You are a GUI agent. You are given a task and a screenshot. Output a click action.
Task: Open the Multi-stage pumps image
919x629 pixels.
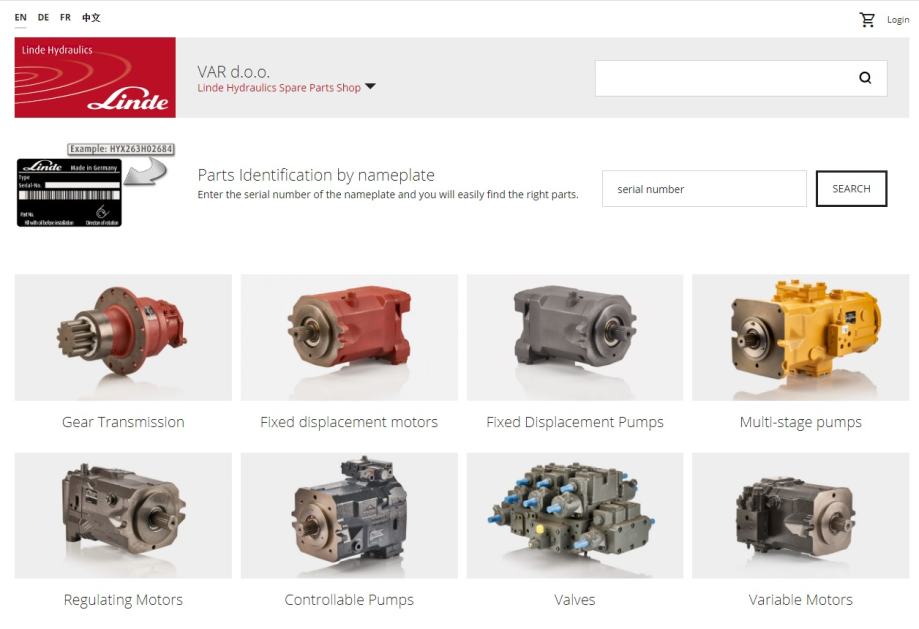tap(801, 338)
